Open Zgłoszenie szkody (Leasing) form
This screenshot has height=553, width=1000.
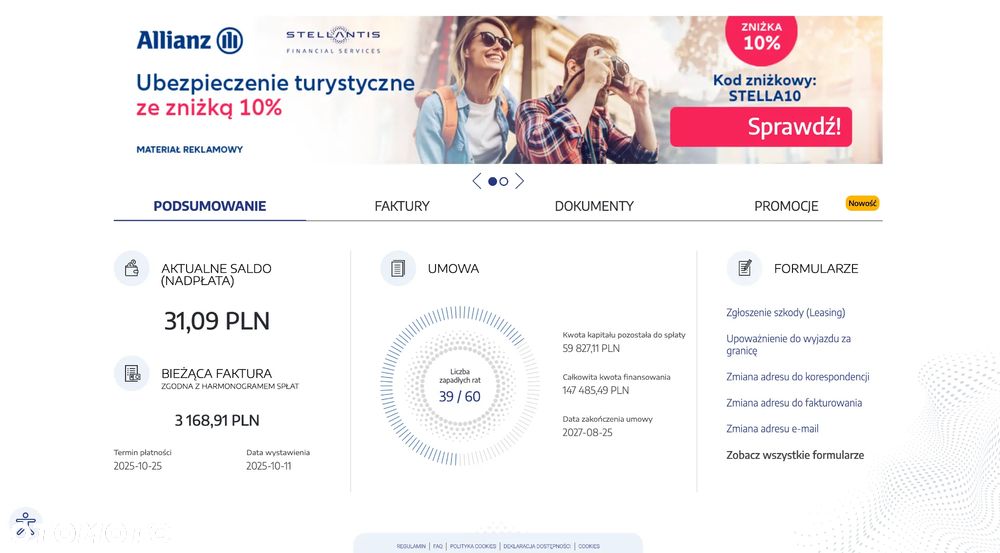786,313
